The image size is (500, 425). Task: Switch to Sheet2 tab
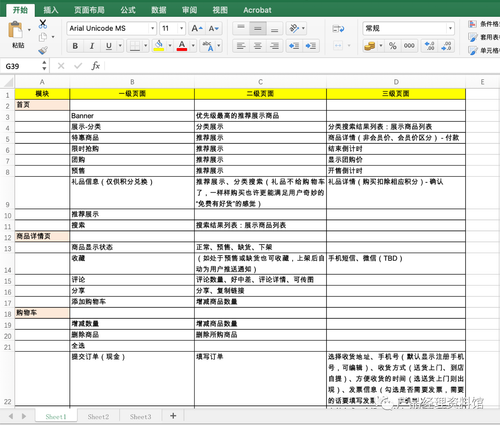click(98, 417)
